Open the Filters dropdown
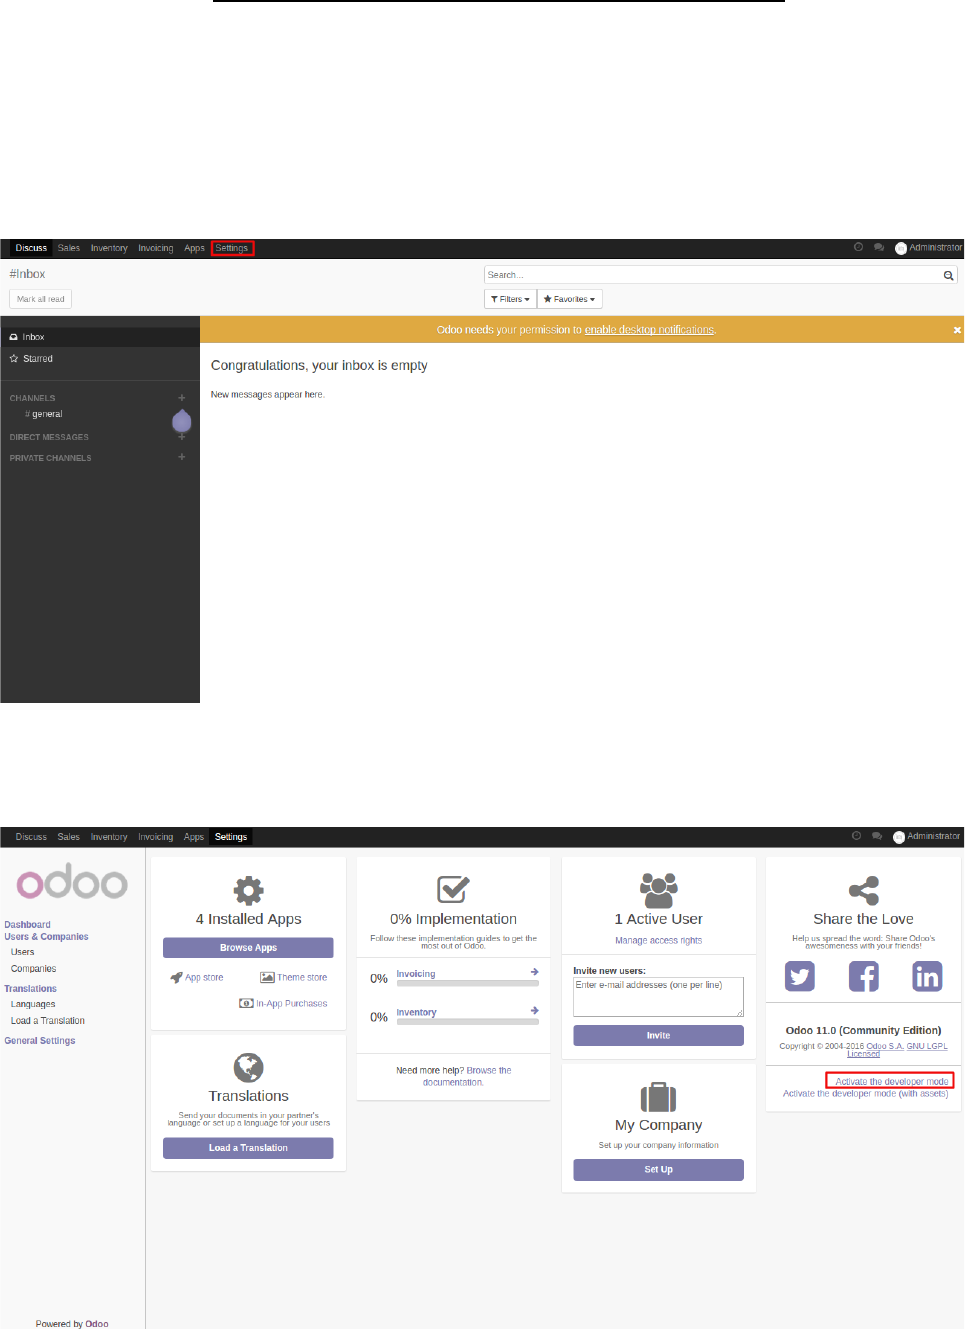965x1329 pixels. [x=510, y=299]
